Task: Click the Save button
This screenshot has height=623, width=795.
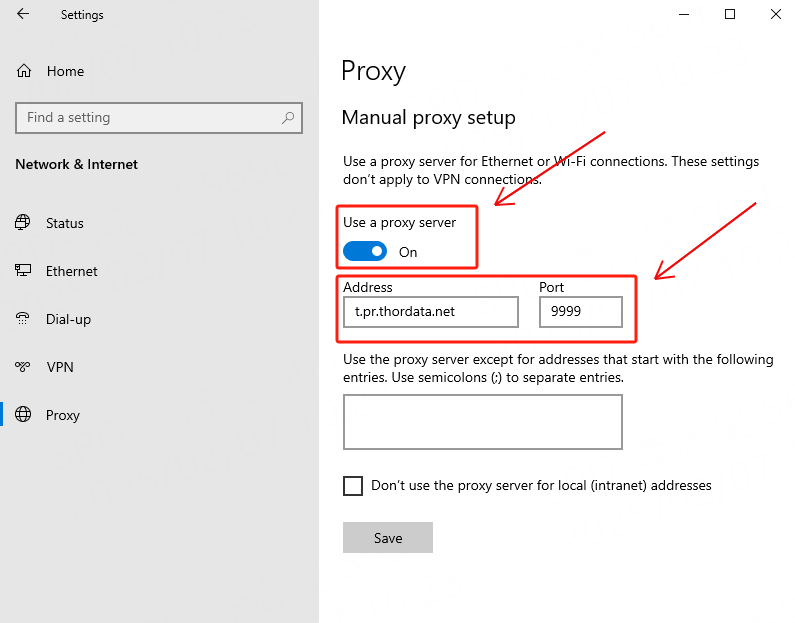Action: pos(388,537)
